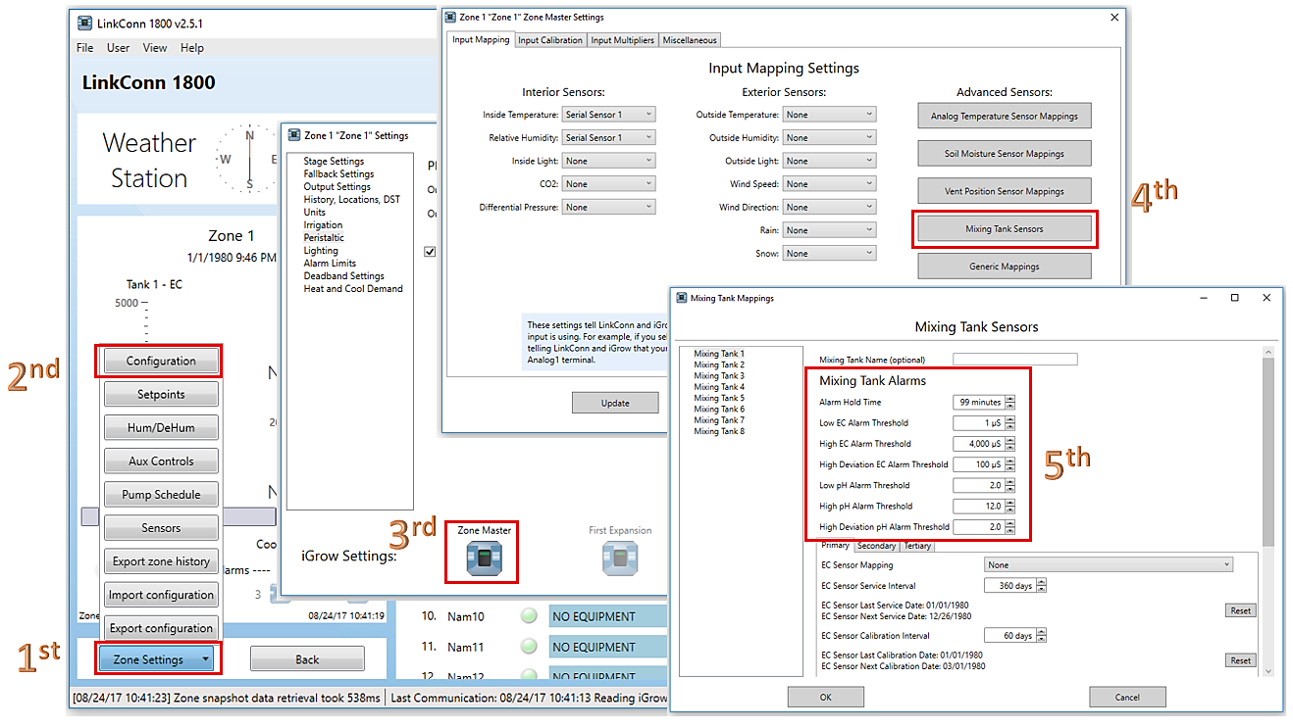Open the Inside Light dropdown
1293x723 pixels.
coord(608,161)
